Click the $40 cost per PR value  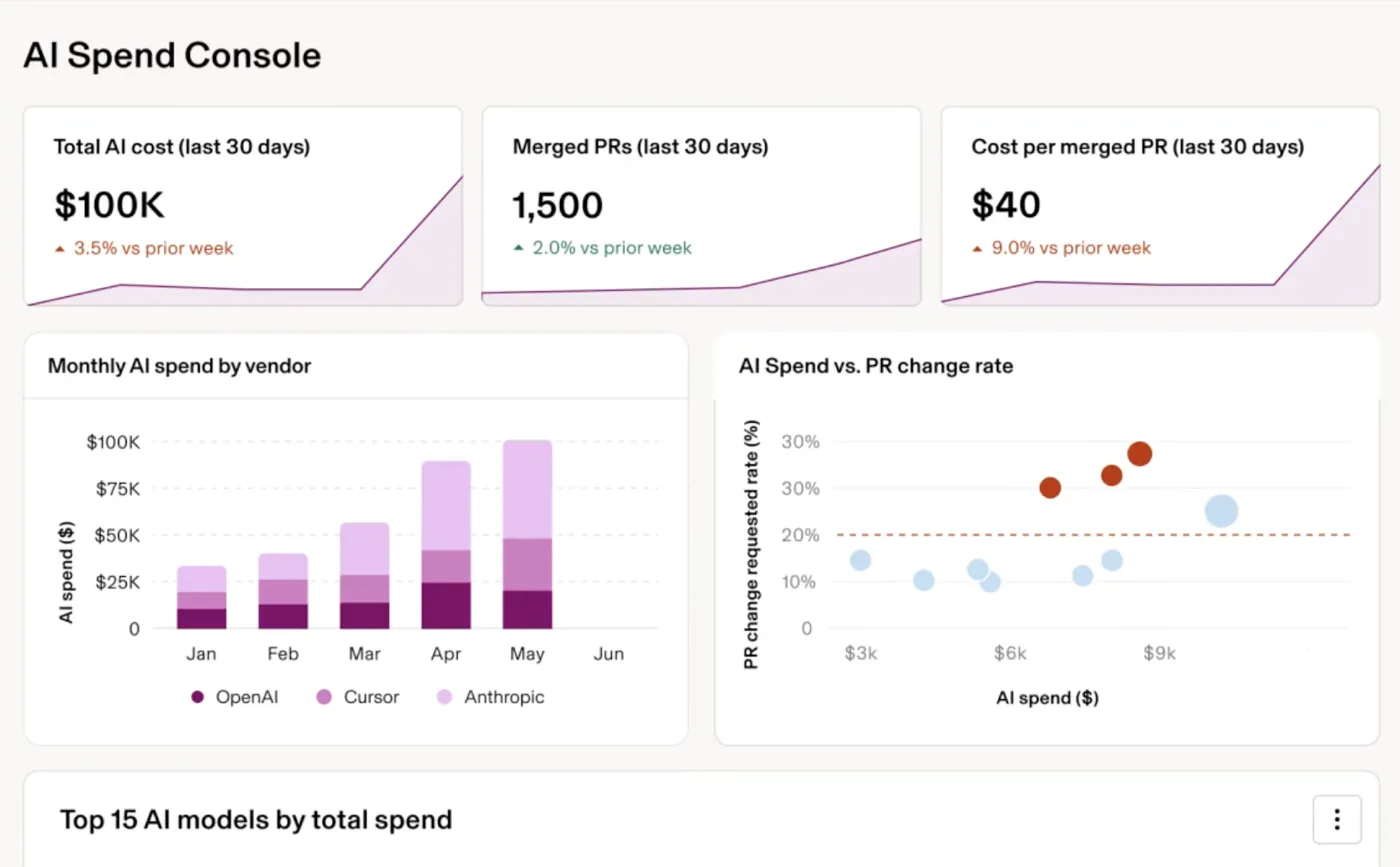click(x=1006, y=205)
